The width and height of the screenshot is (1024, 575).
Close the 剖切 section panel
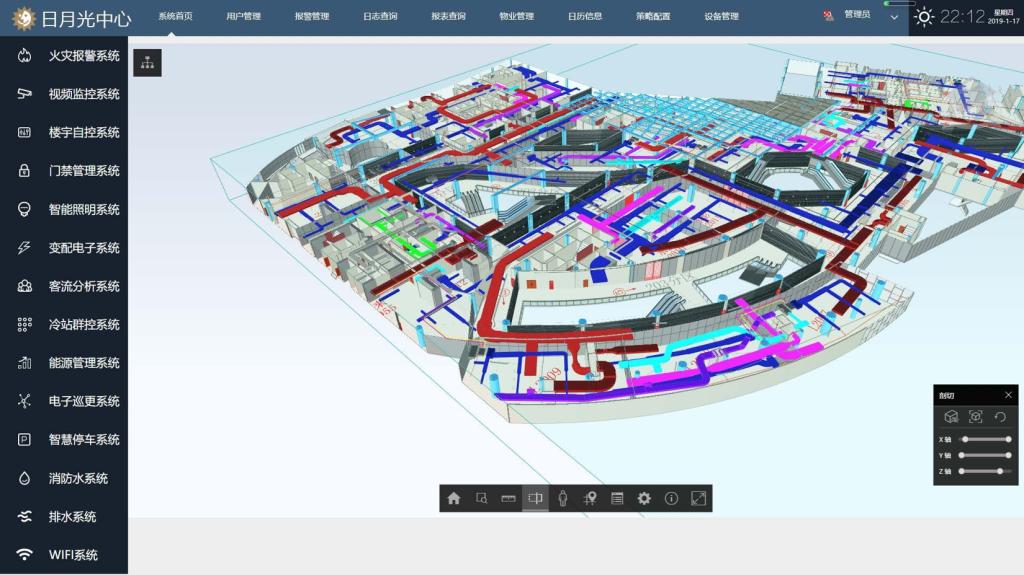pos(1008,395)
